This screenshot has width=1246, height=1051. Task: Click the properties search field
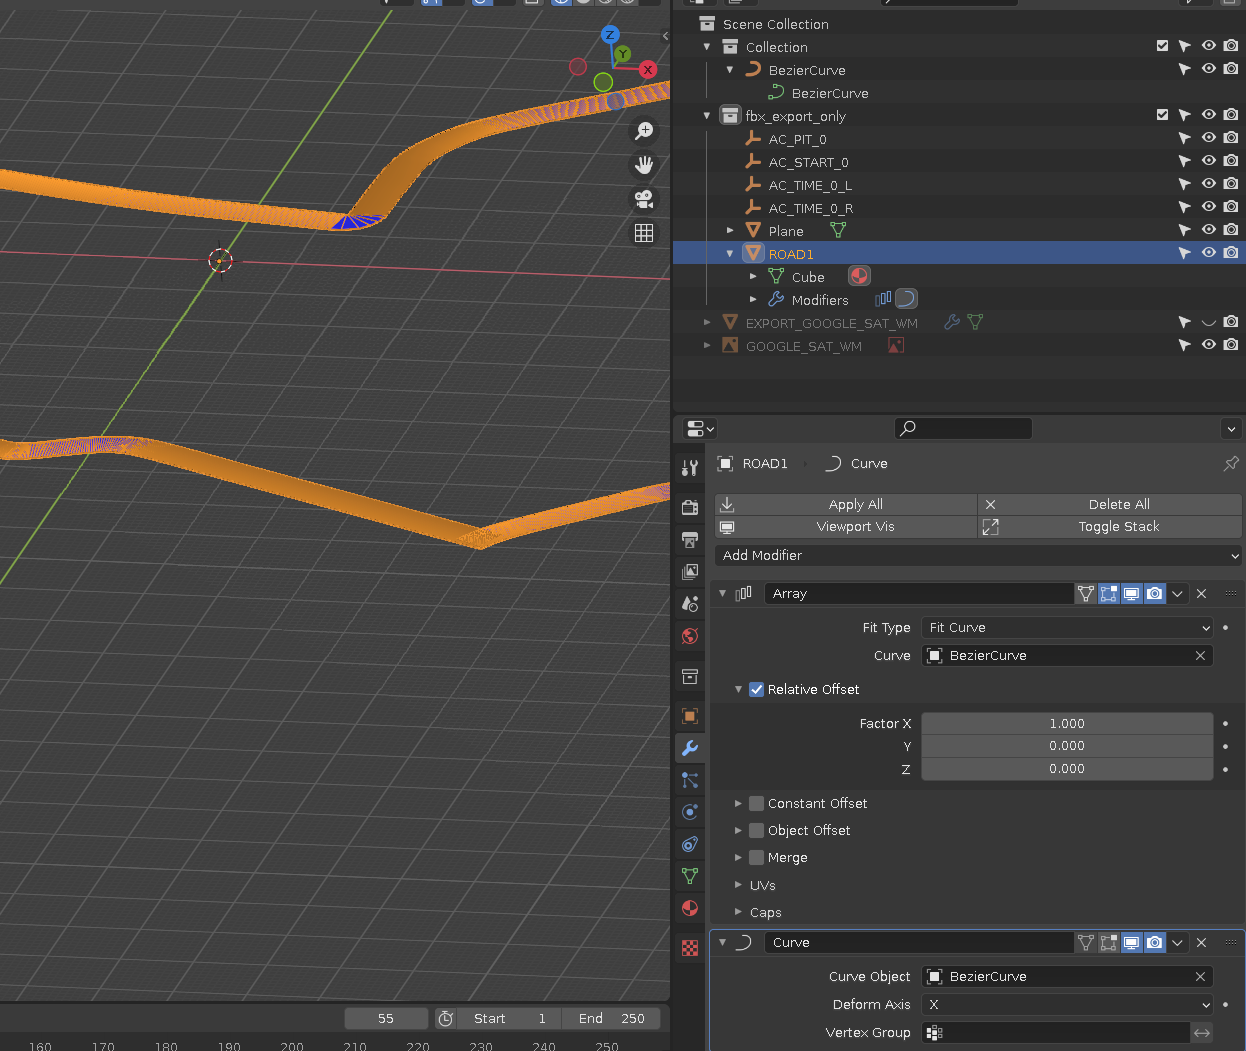coord(963,428)
